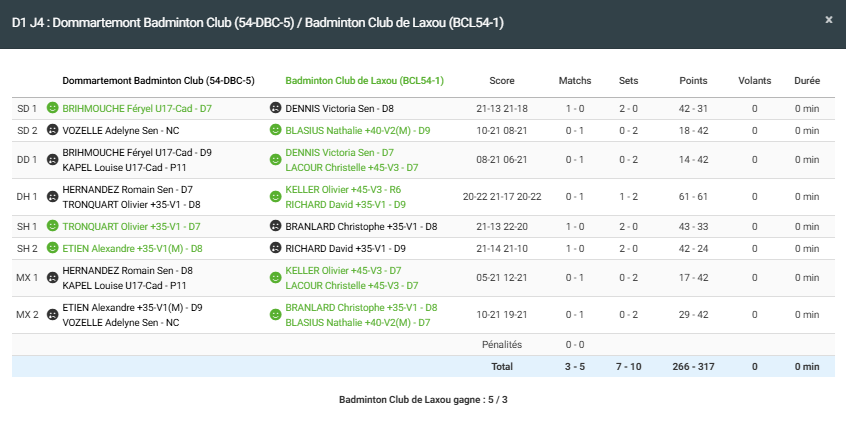This screenshot has height=441, width=846.
Task: Click the DH 1 score 20-22 21-17 20-22
Action: point(502,197)
